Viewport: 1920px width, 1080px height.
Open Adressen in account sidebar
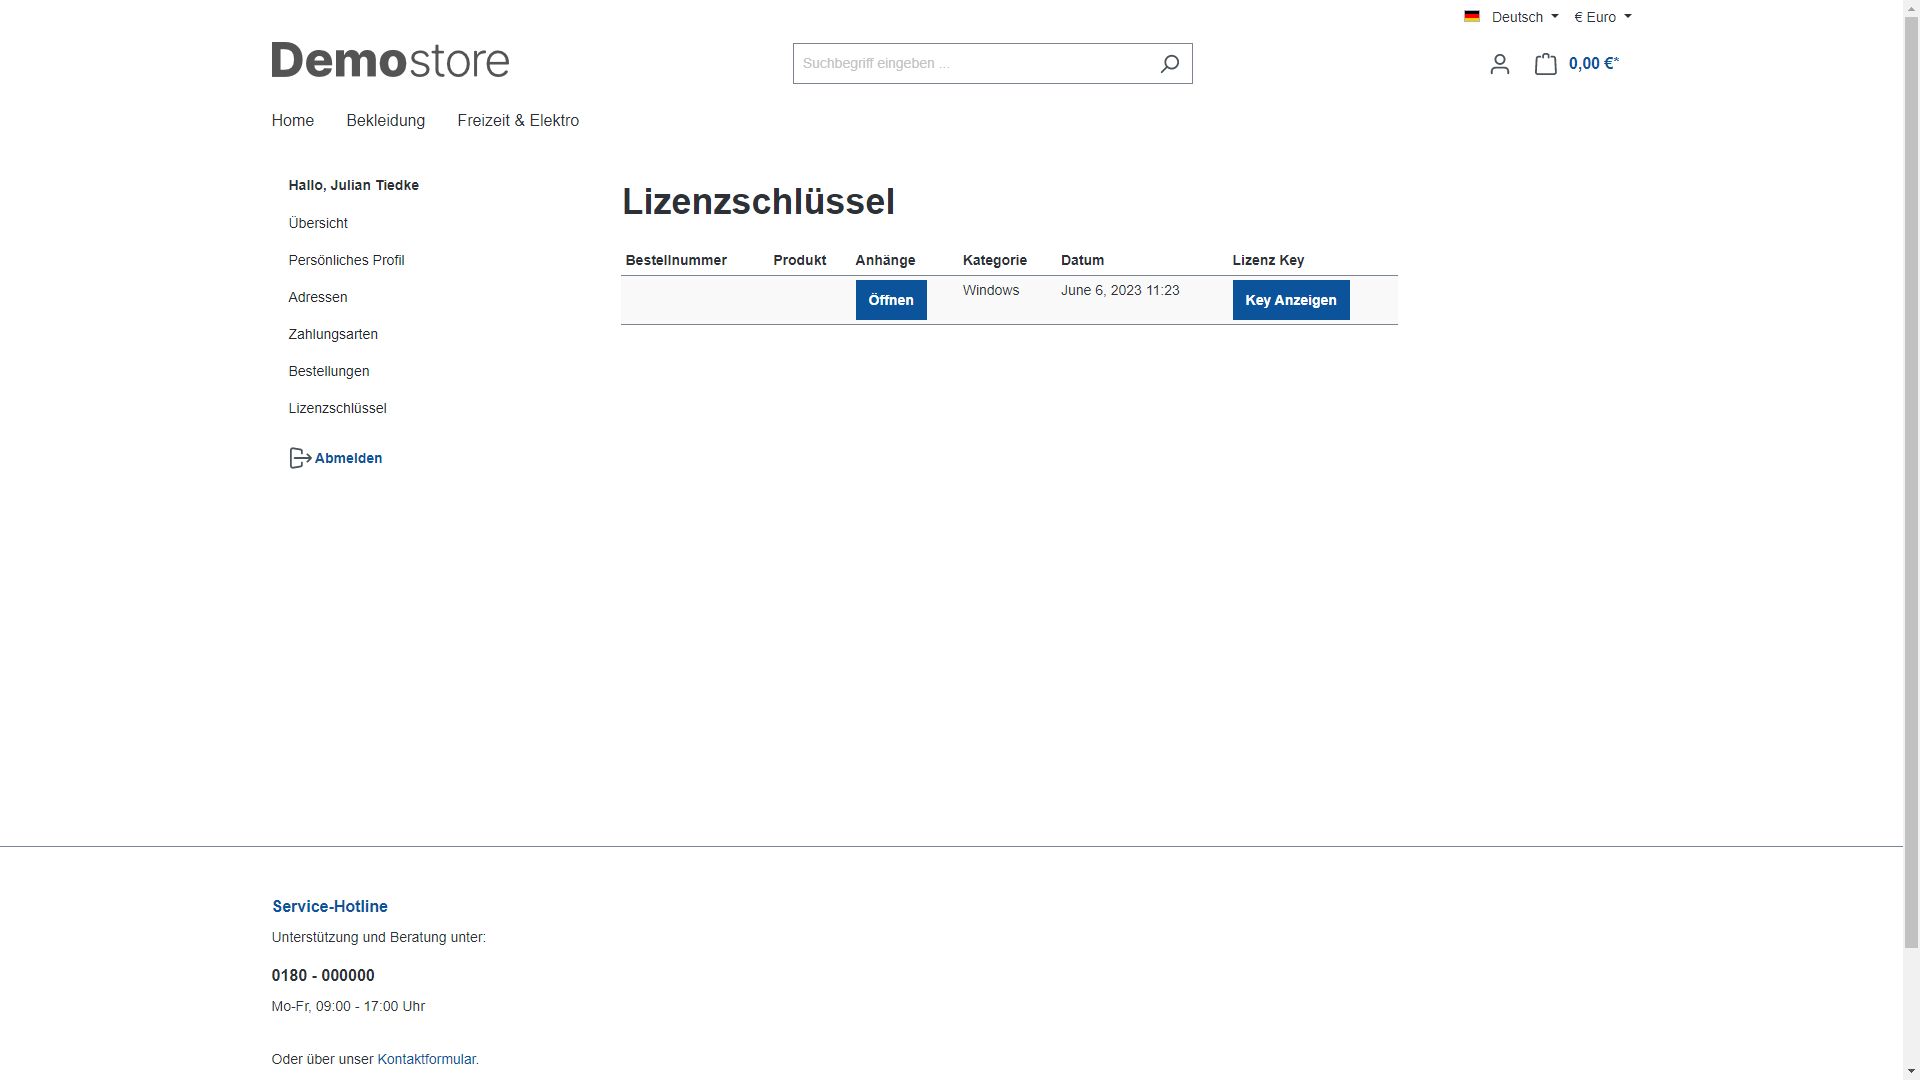pyautogui.click(x=318, y=297)
